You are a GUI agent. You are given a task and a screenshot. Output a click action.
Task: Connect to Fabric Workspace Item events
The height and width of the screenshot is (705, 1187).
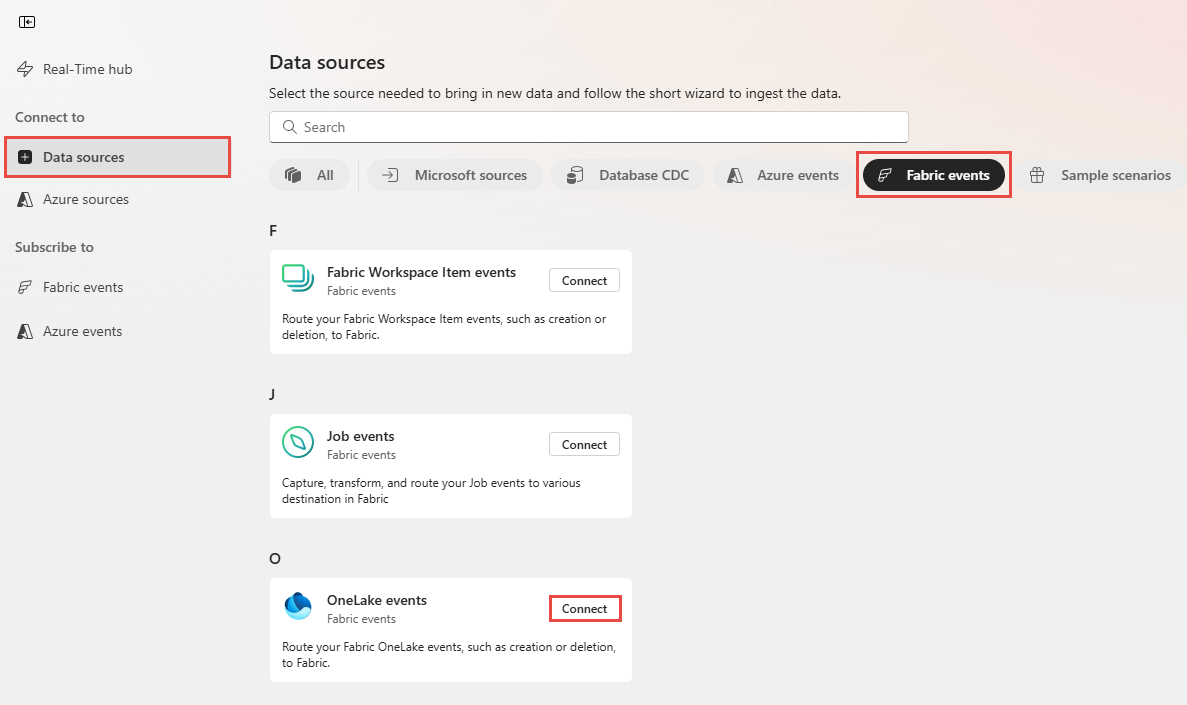584,280
